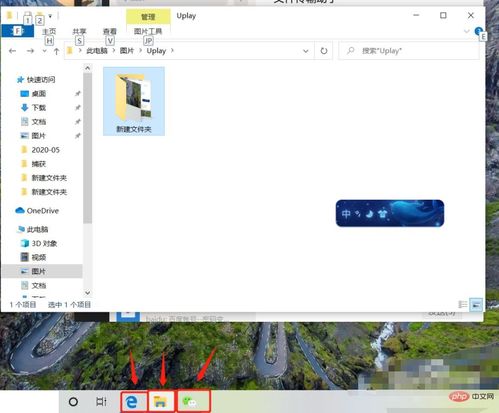The width and height of the screenshot is (499, 413).
Task: Go up one folder level
Action: click(57, 51)
